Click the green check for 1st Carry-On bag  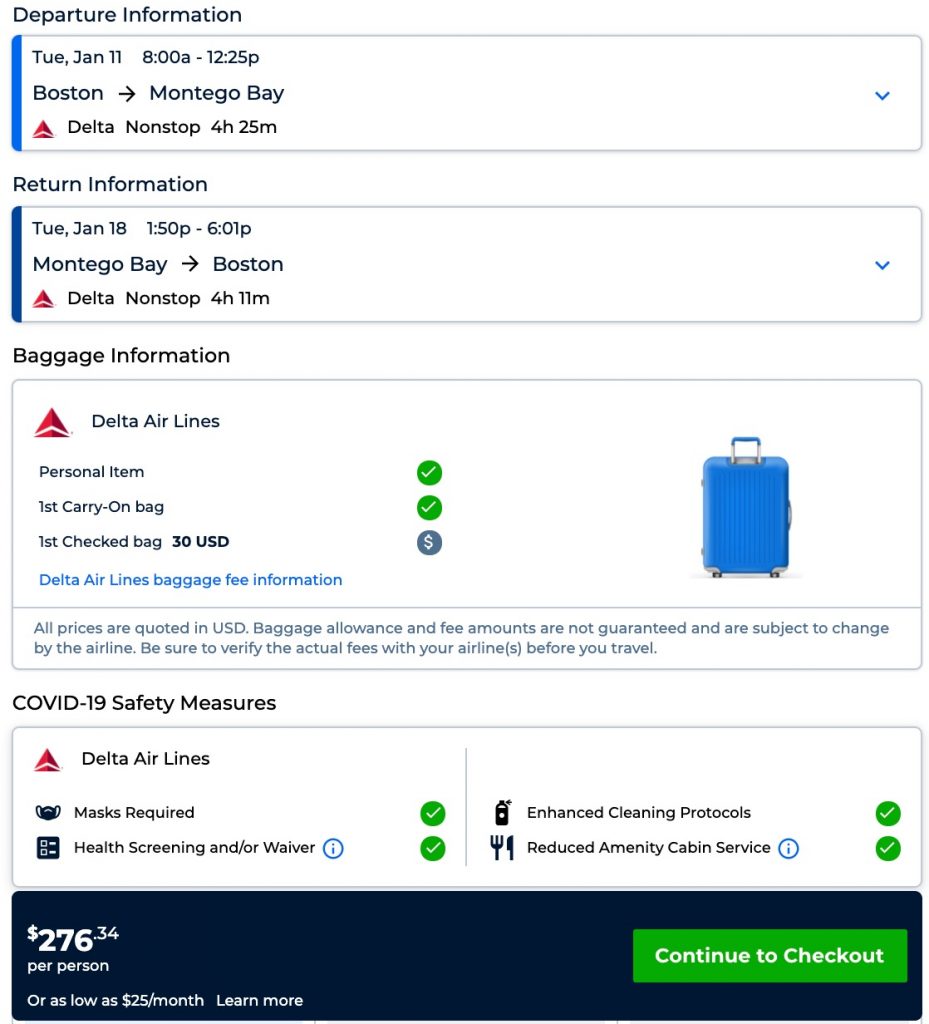(x=429, y=508)
